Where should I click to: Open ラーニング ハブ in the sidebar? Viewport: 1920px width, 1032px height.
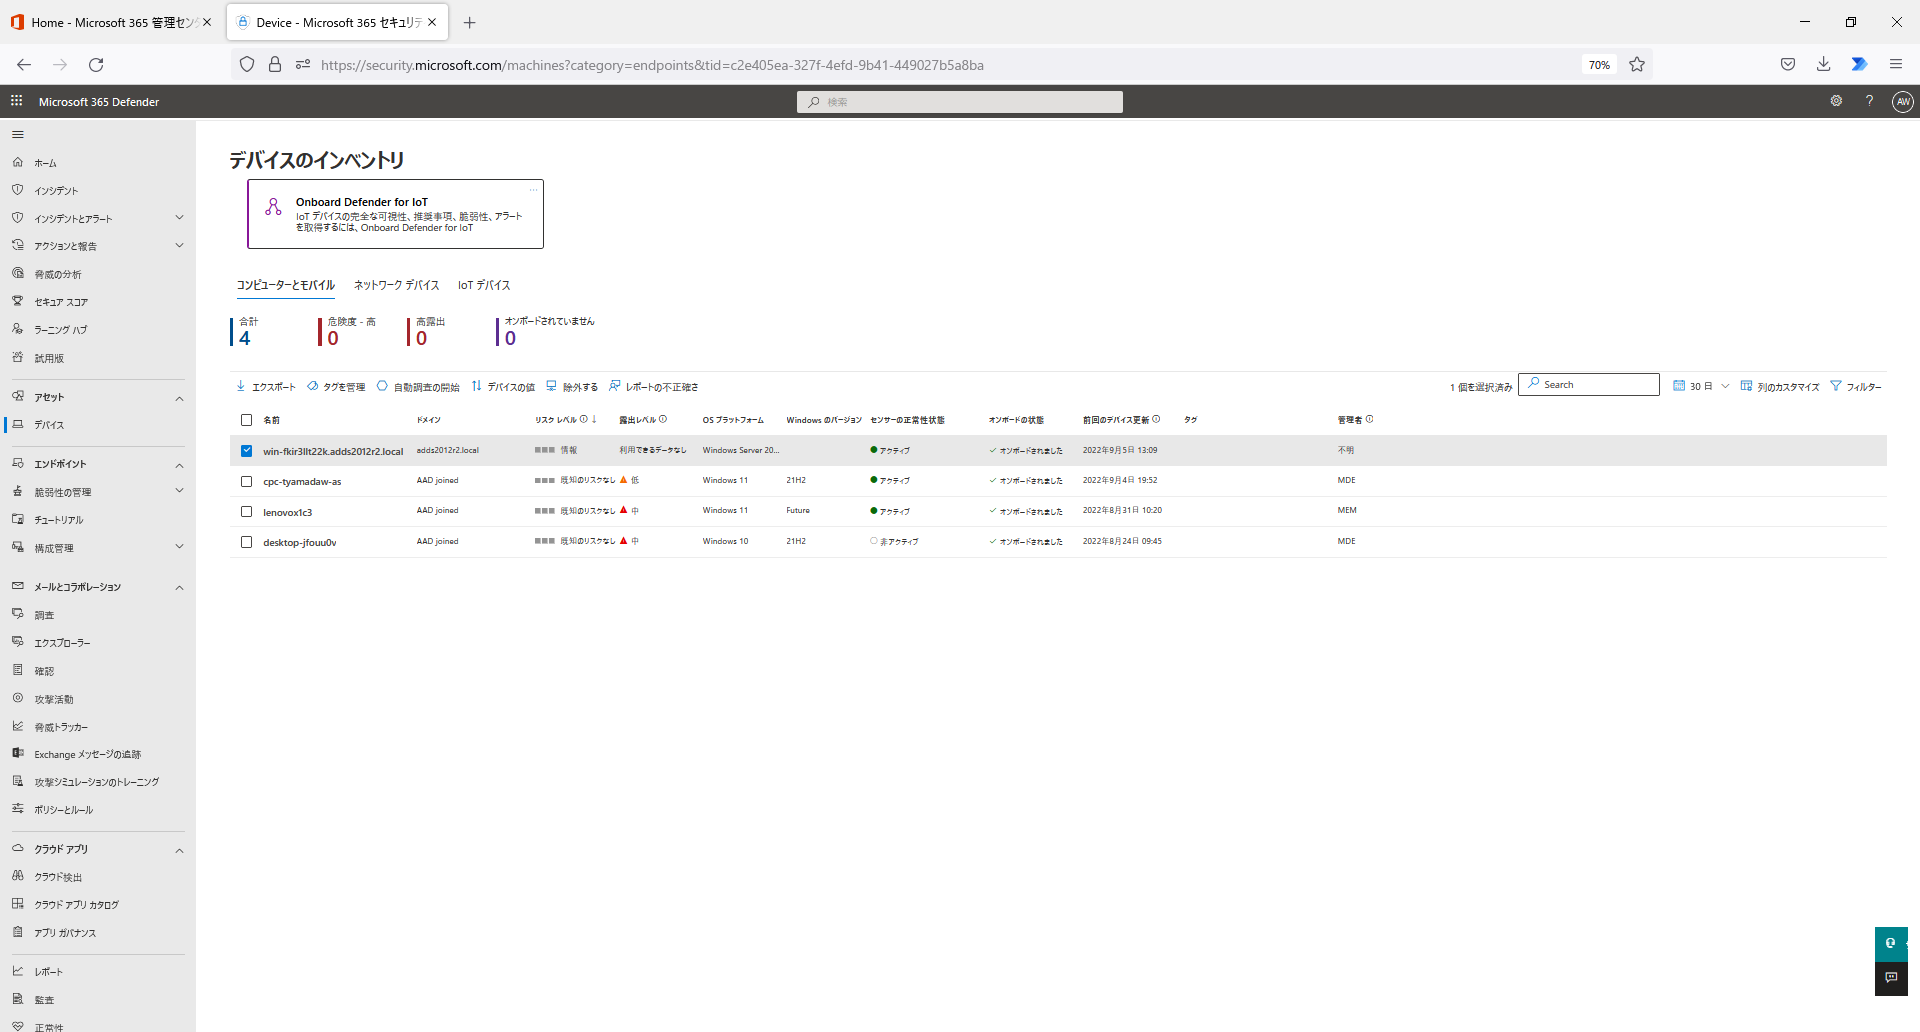click(61, 330)
